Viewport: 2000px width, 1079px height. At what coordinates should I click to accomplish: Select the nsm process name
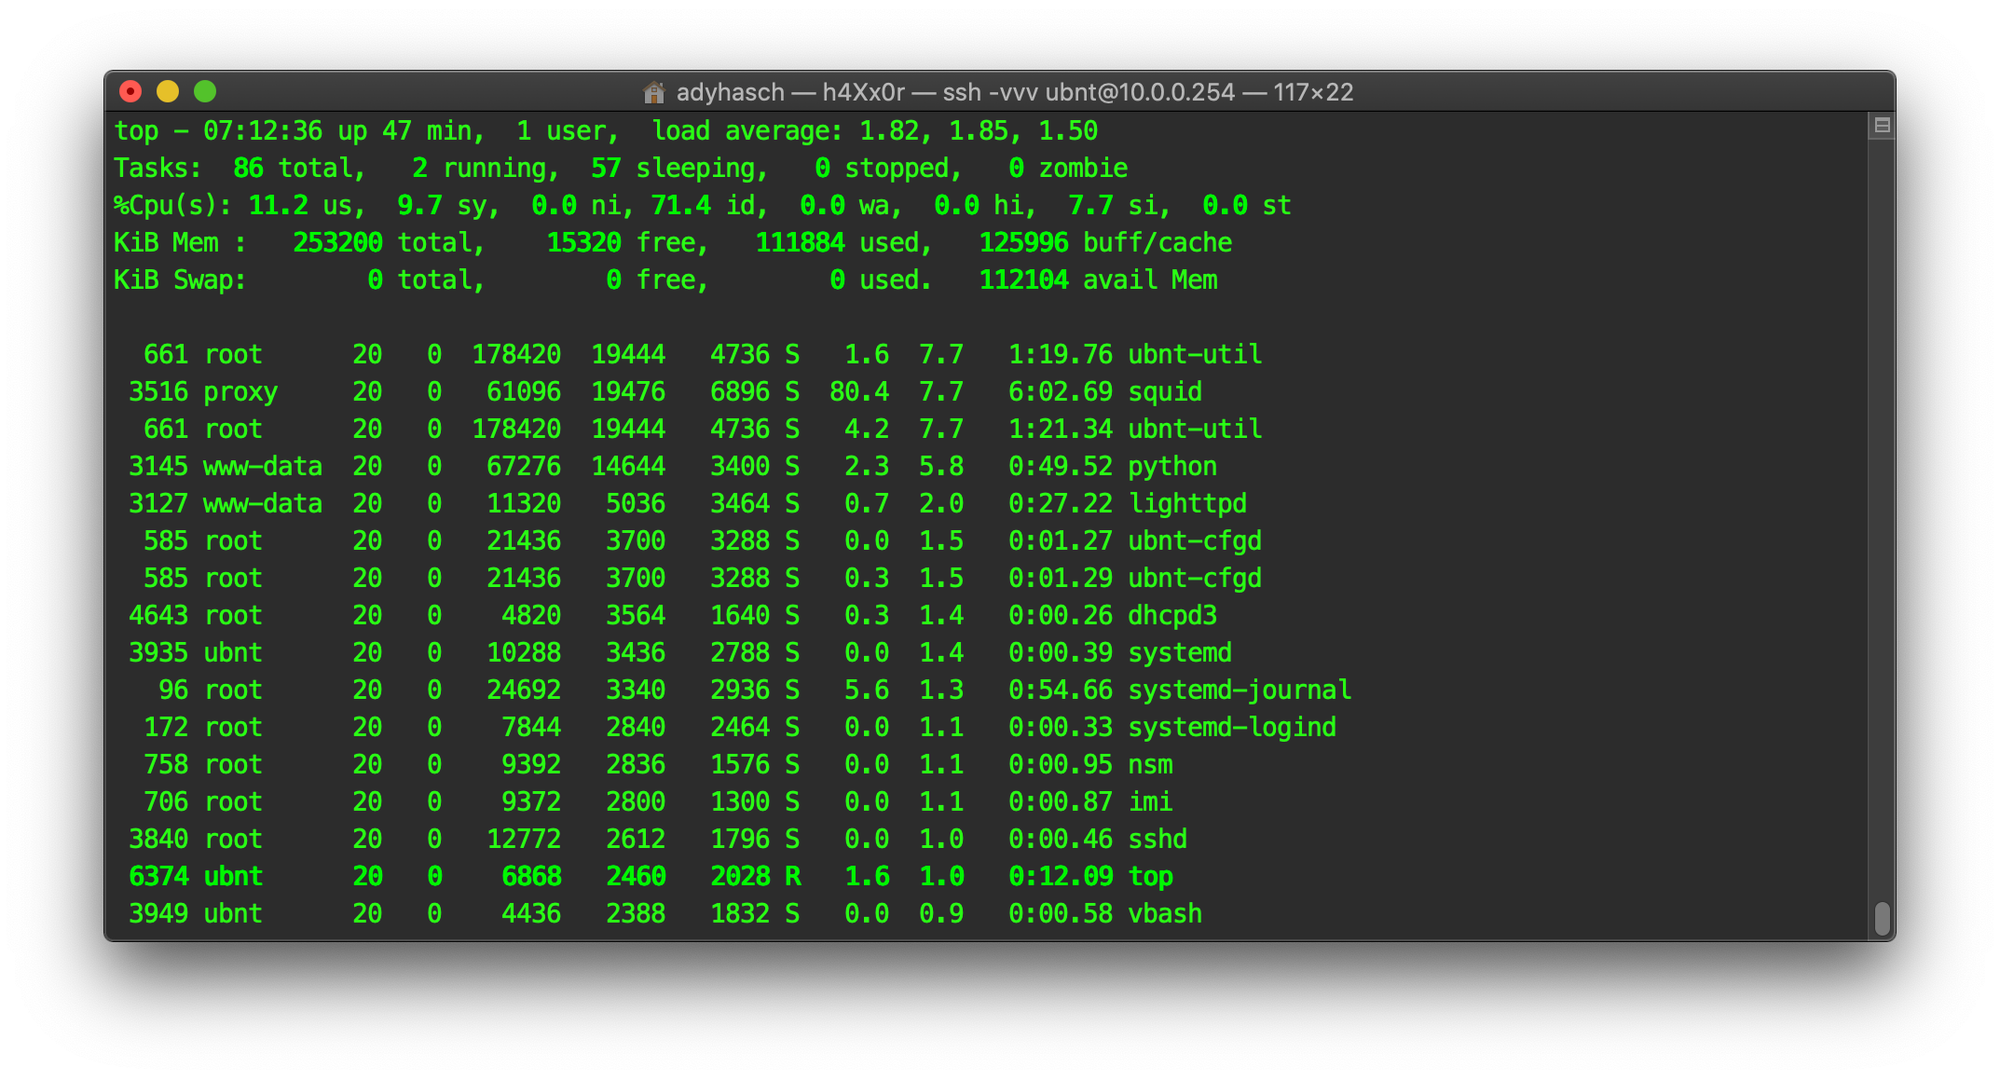[1150, 765]
